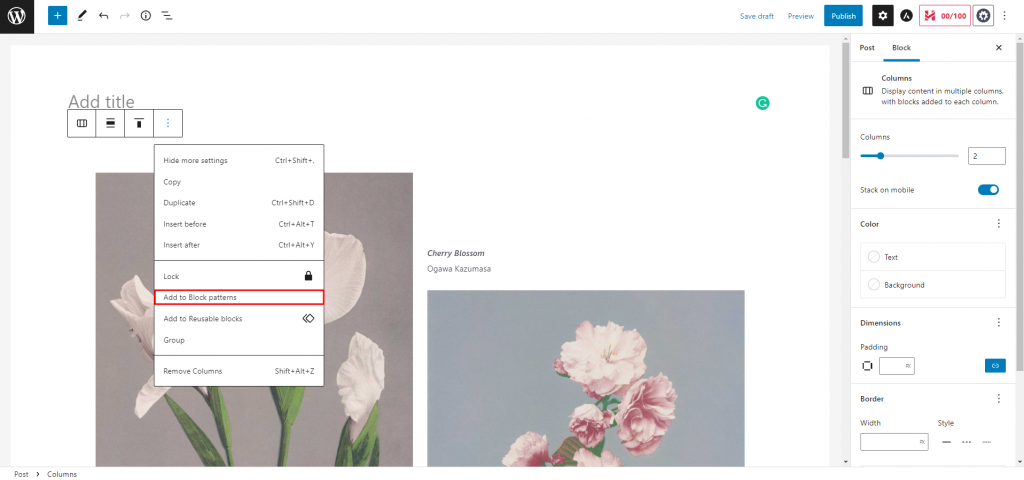This screenshot has height=480, width=1024.
Task: Open Text color swatch option
Action: pyautogui.click(x=933, y=257)
